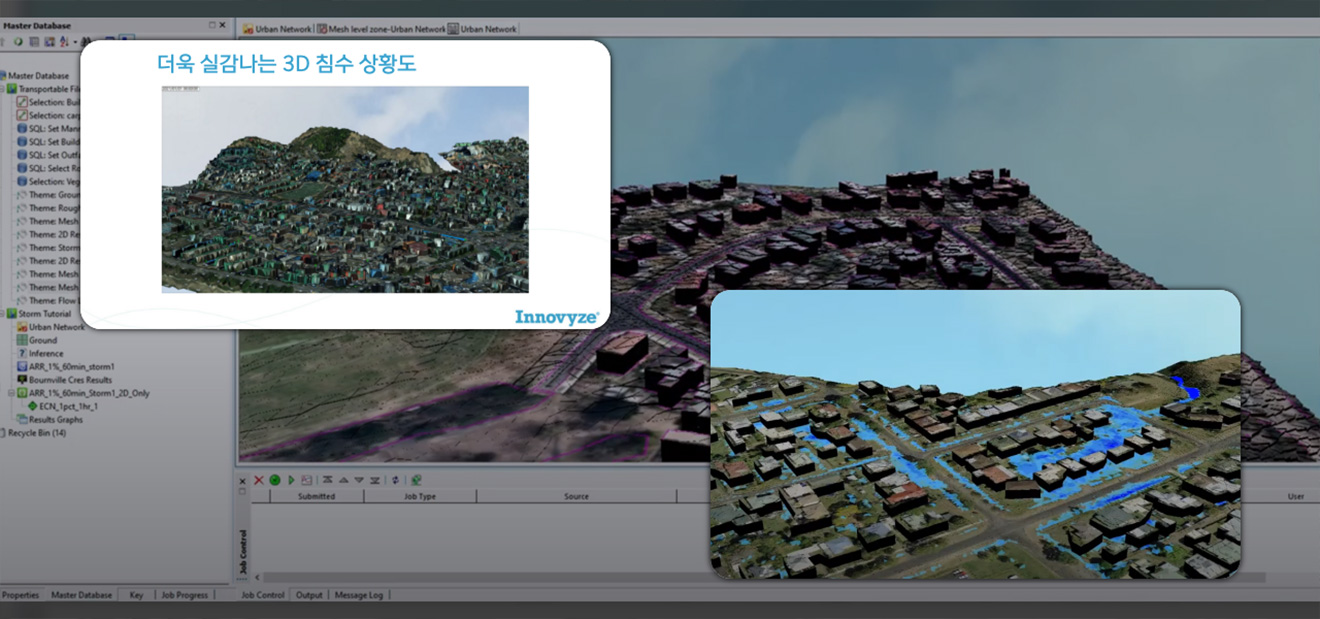Image resolution: width=1320 pixels, height=619 pixels.
Task: Click the red X cancel job icon
Action: pos(259,480)
